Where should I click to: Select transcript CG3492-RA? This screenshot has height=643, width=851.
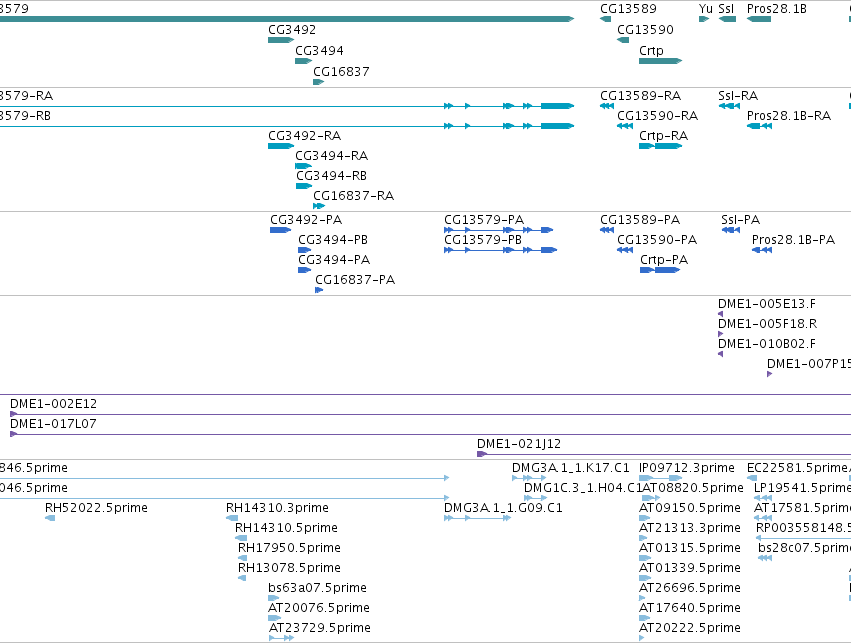click(x=281, y=146)
